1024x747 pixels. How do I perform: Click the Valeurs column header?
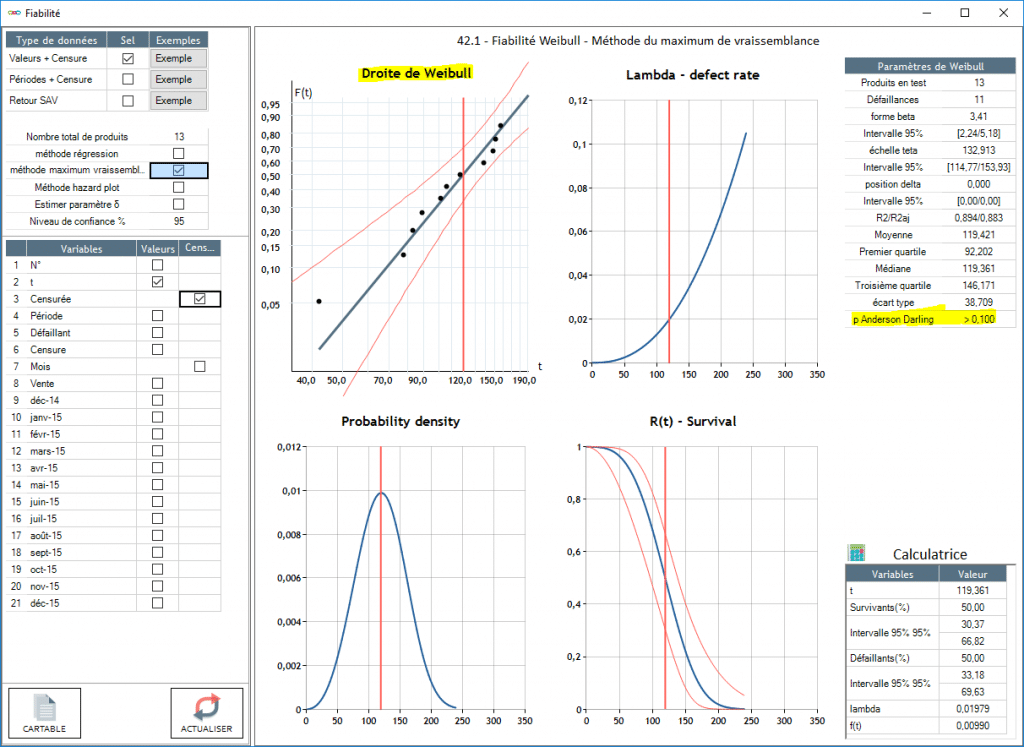click(157, 249)
